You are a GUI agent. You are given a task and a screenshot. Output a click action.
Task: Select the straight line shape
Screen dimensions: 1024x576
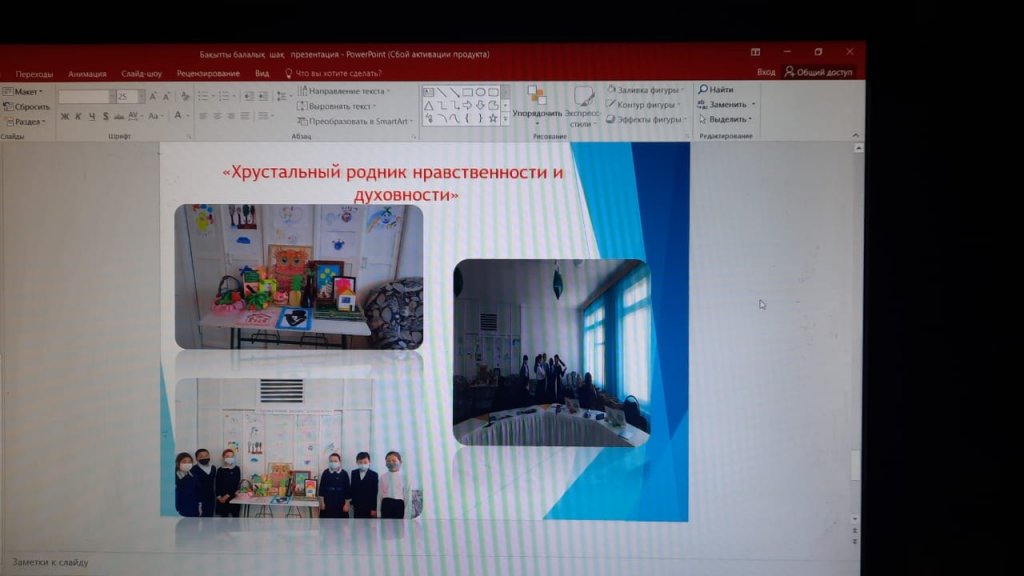pos(441,92)
